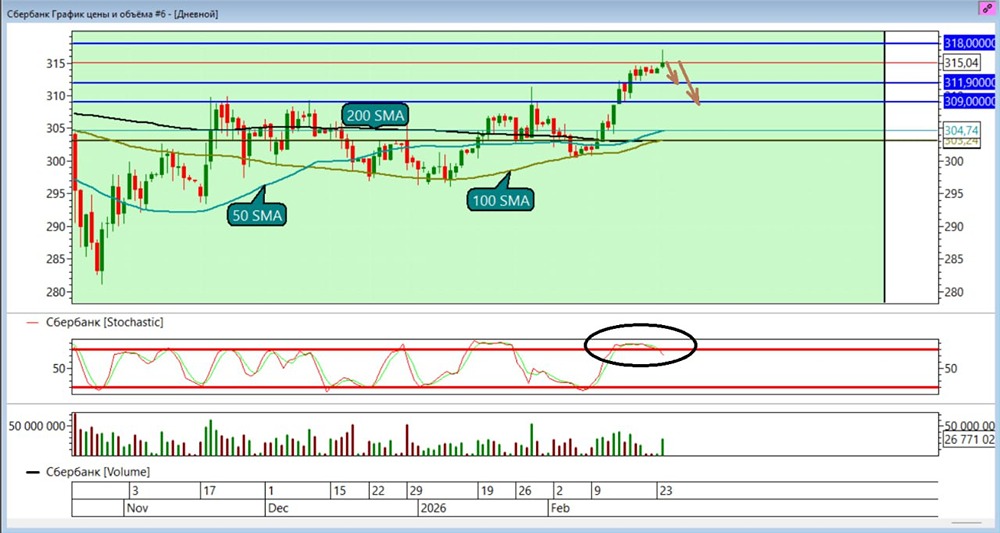Click the Nov month label on time axis
Image resolution: width=1000 pixels, height=533 pixels.
click(x=138, y=508)
